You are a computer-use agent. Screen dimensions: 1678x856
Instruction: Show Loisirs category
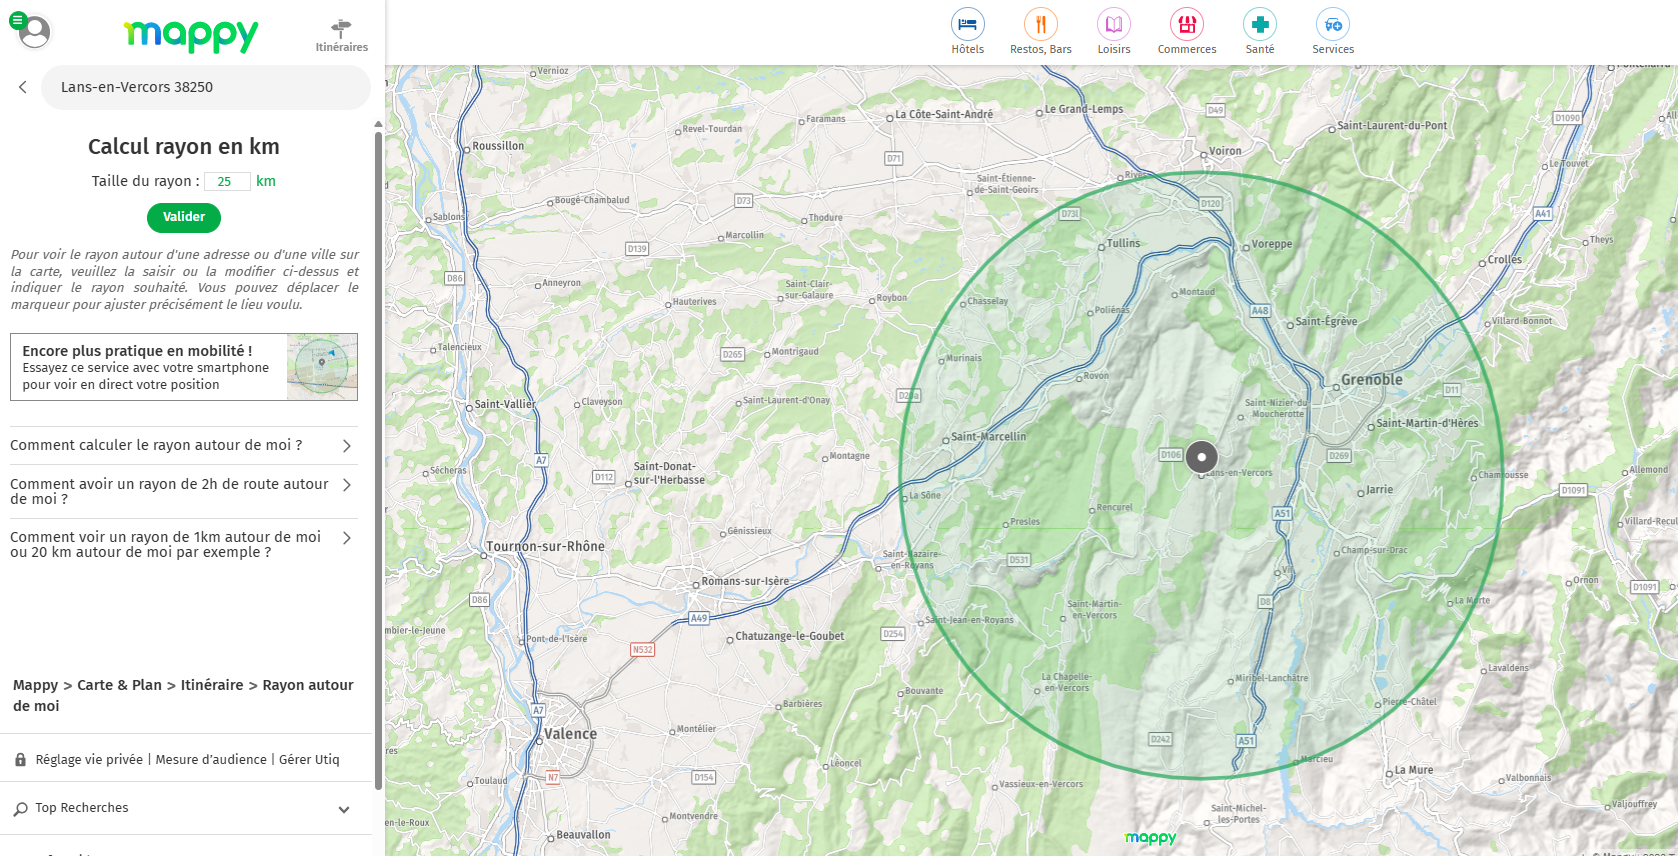[1114, 31]
